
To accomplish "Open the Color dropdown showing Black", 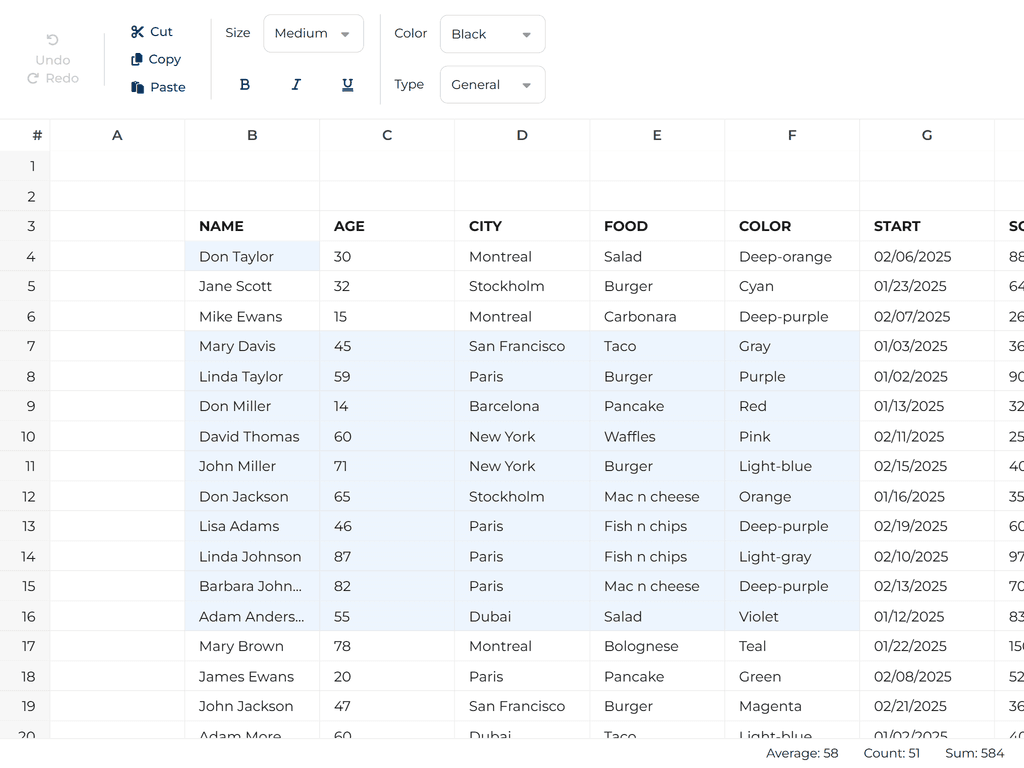I will point(492,33).
